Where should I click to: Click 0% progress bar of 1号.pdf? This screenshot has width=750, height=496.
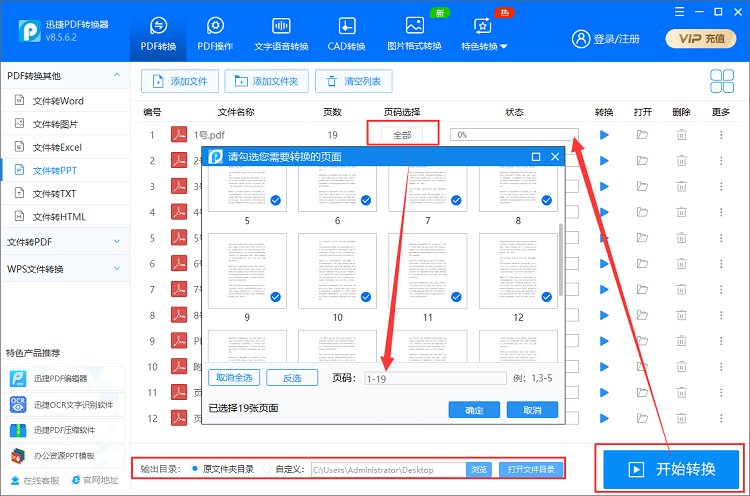coord(514,135)
